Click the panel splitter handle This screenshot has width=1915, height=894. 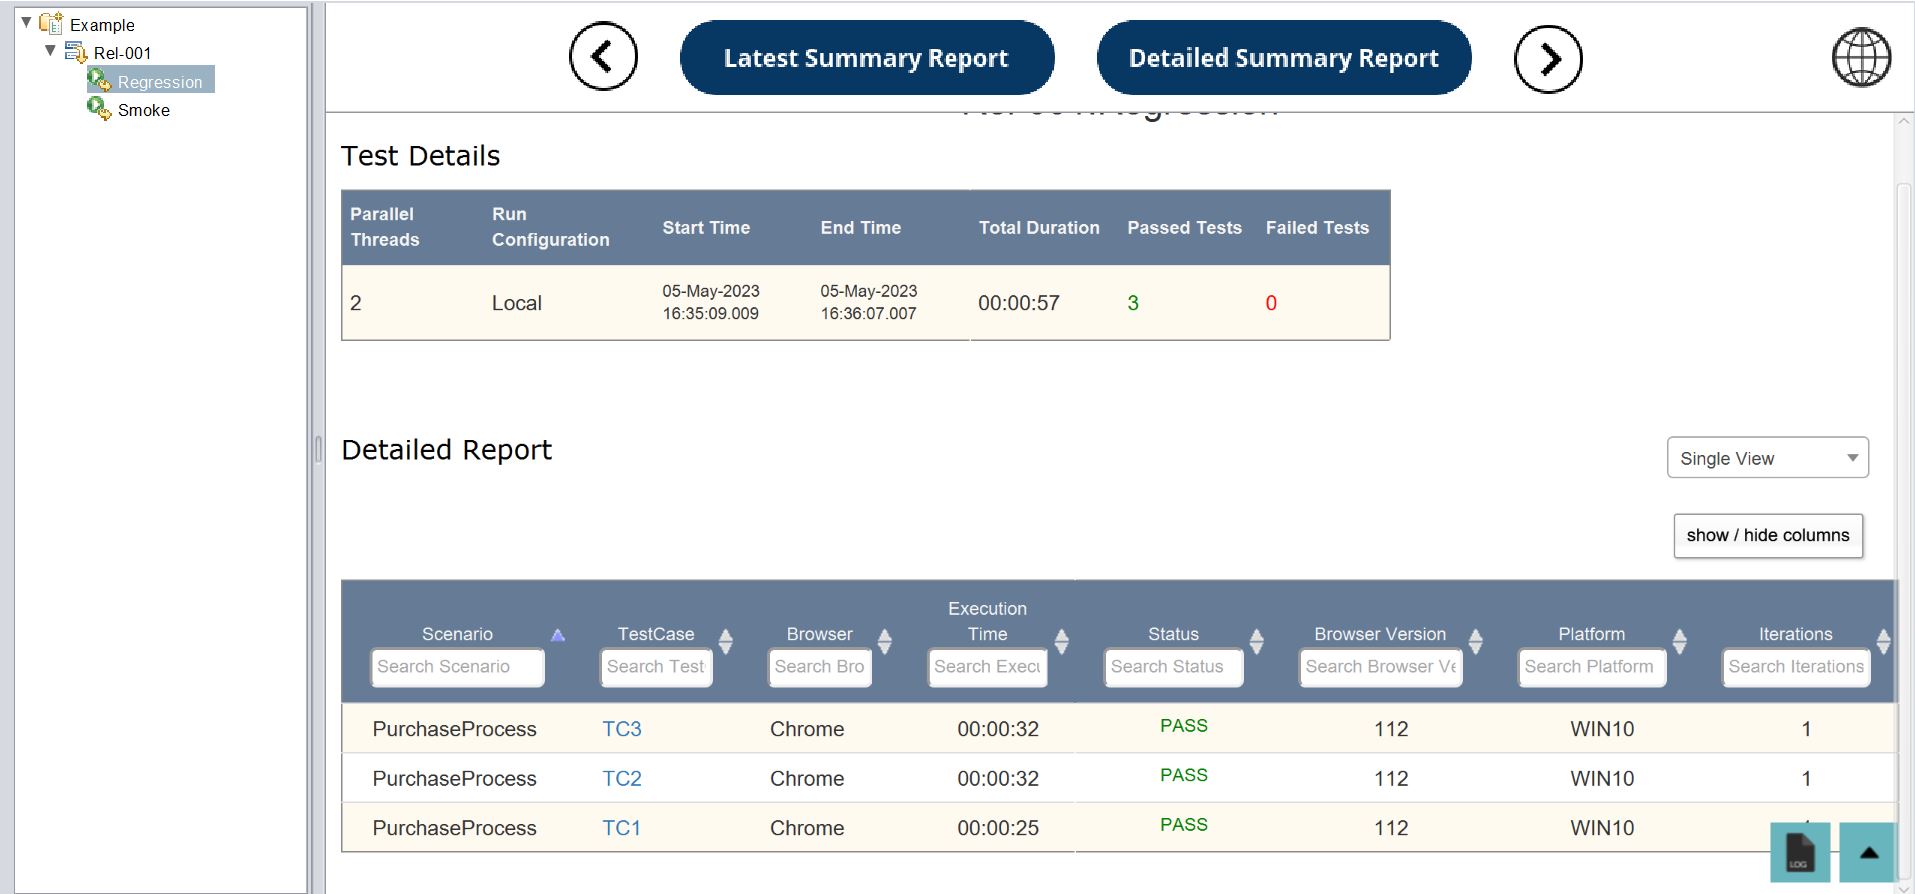(318, 449)
